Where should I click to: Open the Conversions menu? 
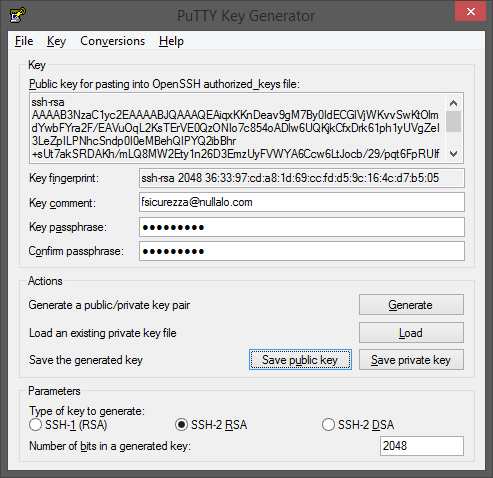click(x=113, y=41)
